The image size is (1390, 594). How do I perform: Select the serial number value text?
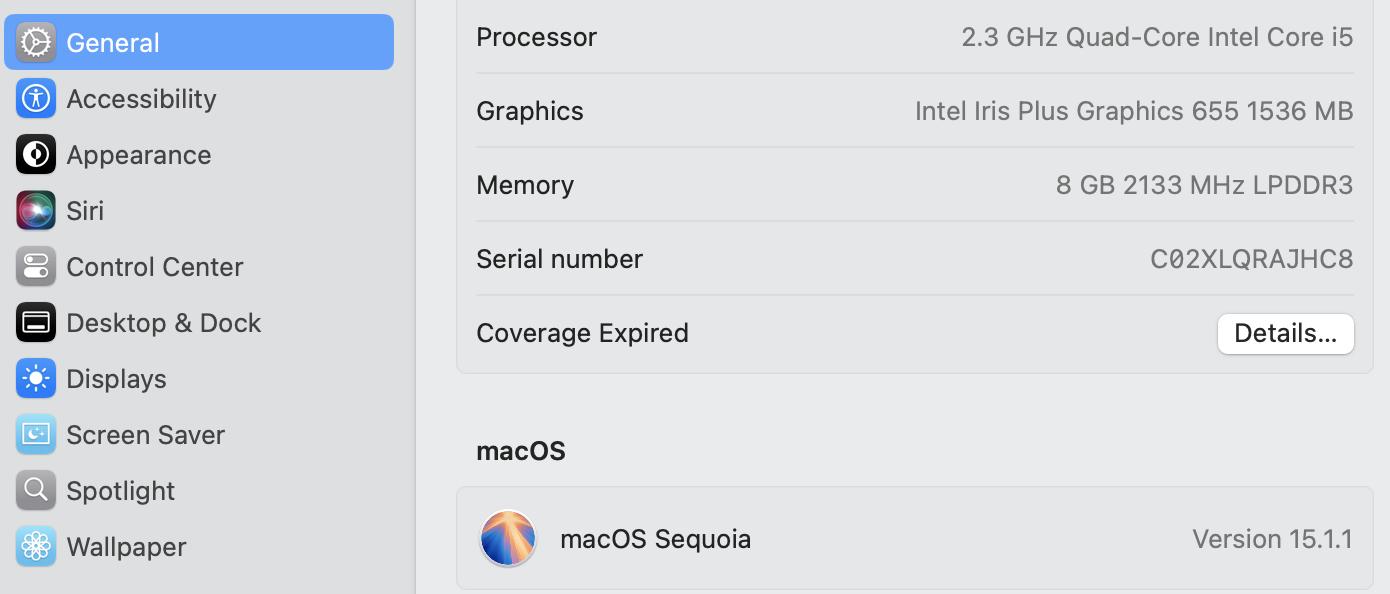(1251, 260)
